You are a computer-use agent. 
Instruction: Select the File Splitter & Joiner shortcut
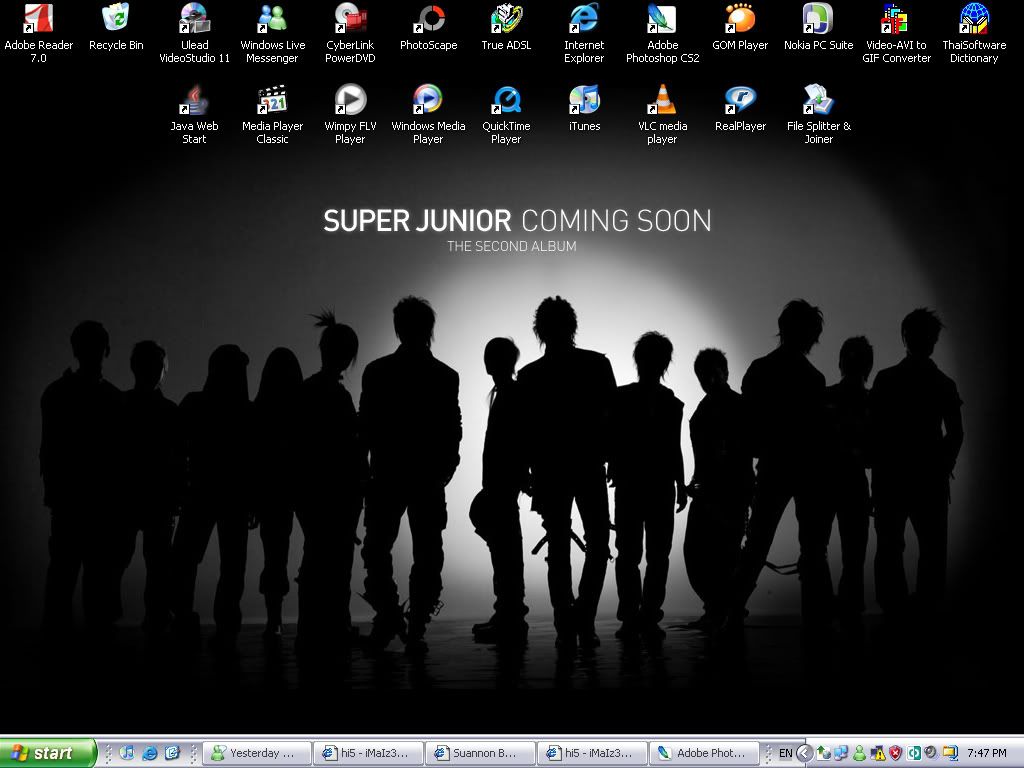click(818, 114)
